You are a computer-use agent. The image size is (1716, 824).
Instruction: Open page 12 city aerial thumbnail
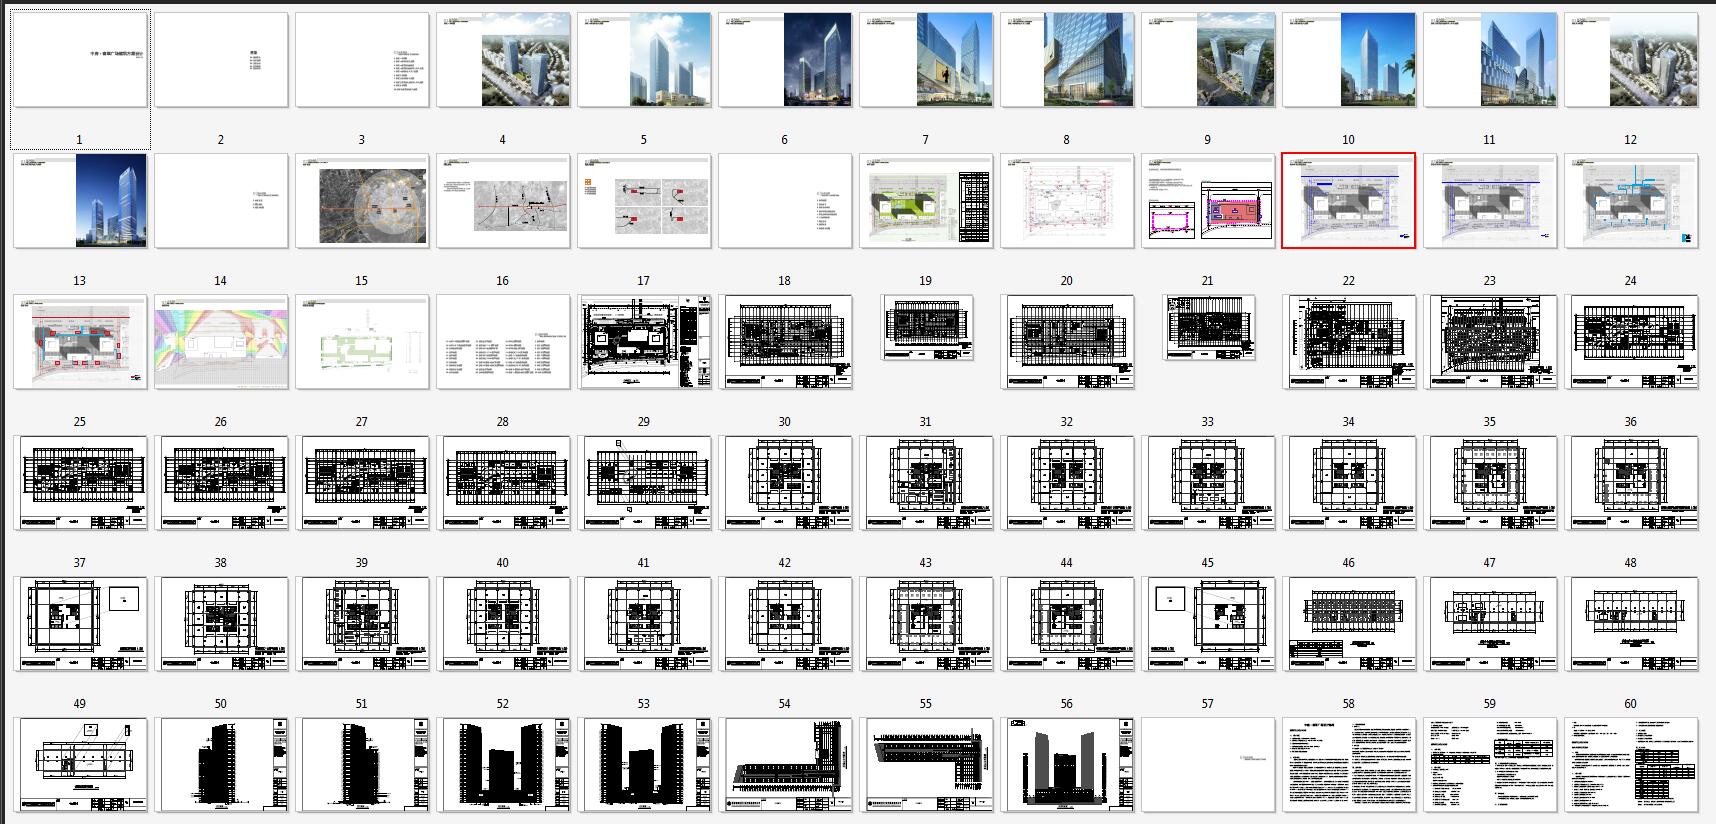[1631, 60]
